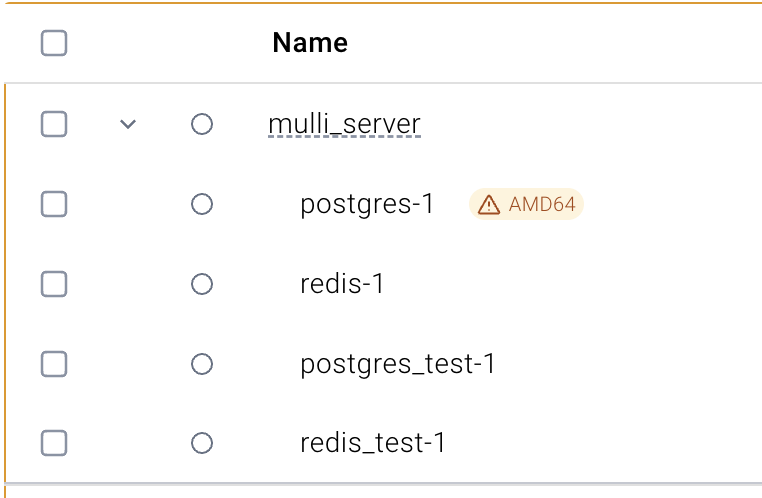Click the redis_test-1 status circle icon
Image resolution: width=762 pixels, height=498 pixels.
coord(202,443)
